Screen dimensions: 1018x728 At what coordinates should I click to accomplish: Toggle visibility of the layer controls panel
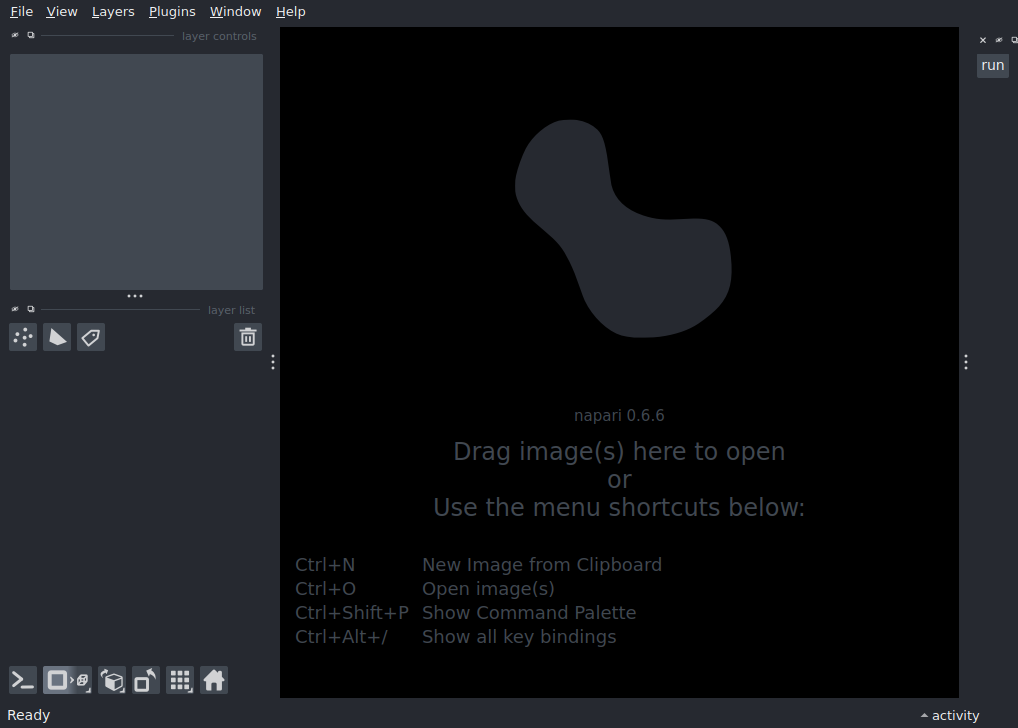click(x=14, y=33)
